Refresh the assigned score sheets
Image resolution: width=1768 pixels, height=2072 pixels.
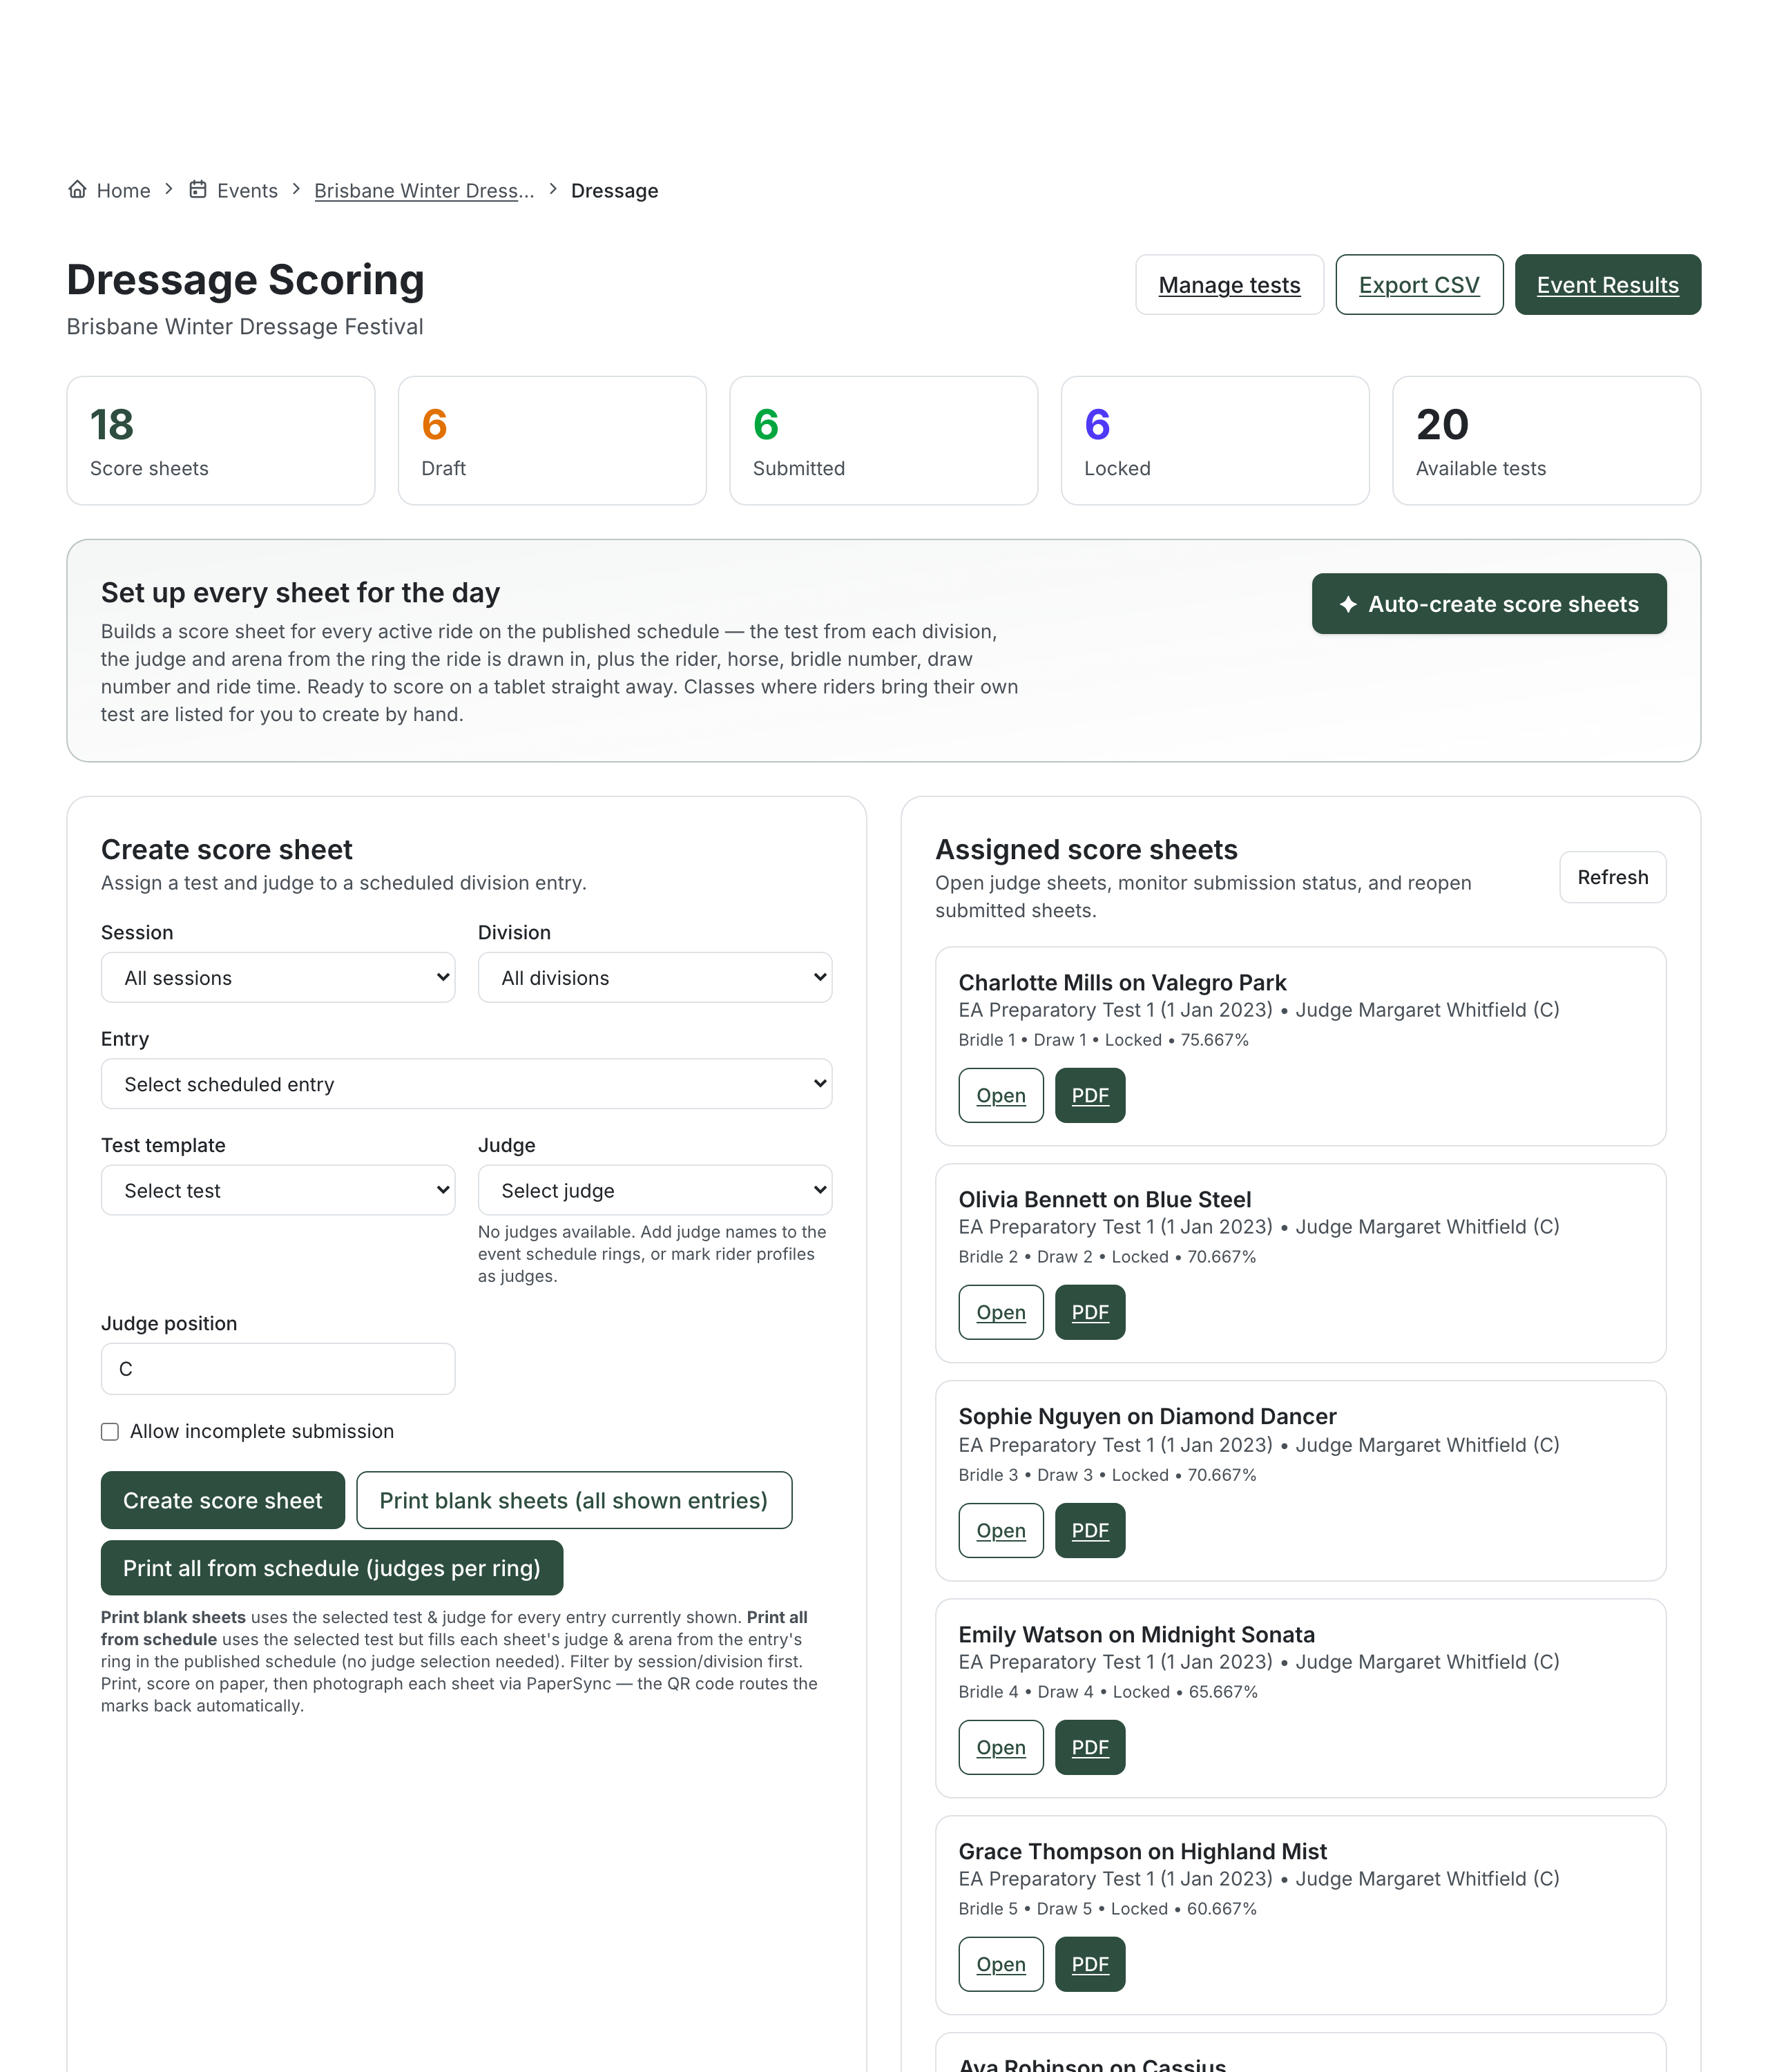point(1612,877)
